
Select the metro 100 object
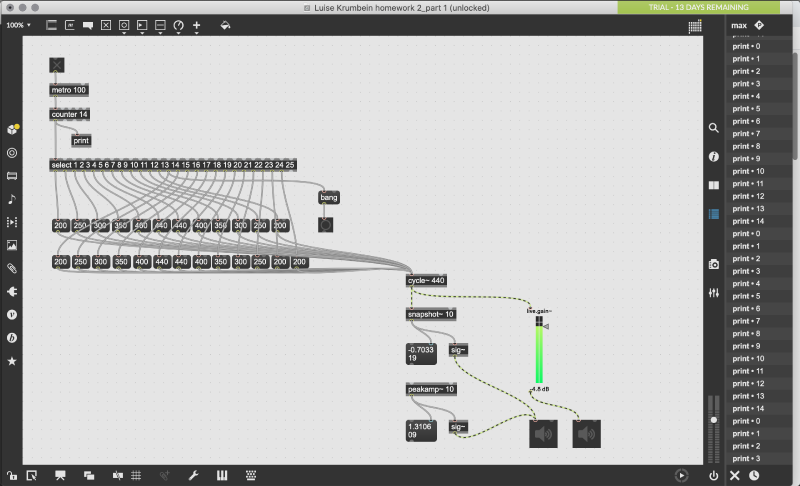coord(69,90)
